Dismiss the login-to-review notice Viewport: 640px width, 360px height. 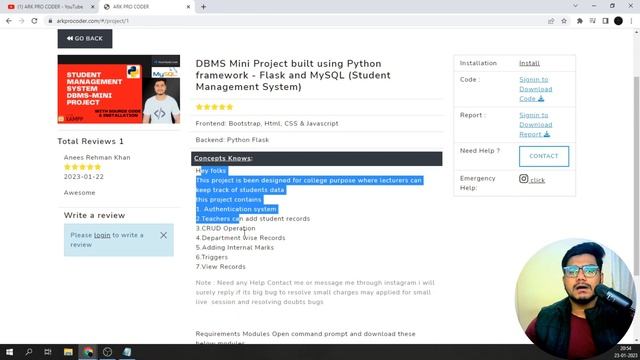tap(163, 236)
